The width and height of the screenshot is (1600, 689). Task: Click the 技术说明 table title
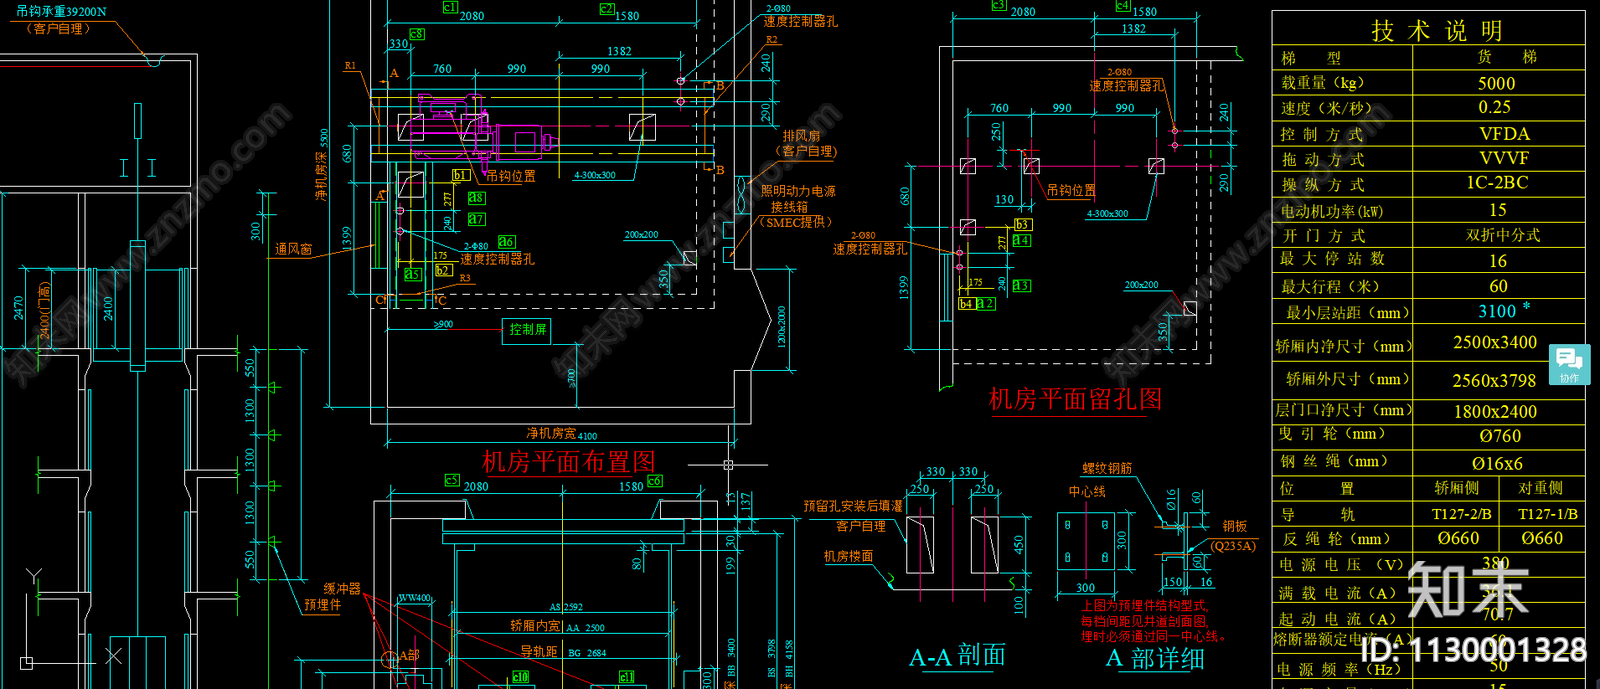pyautogui.click(x=1437, y=31)
